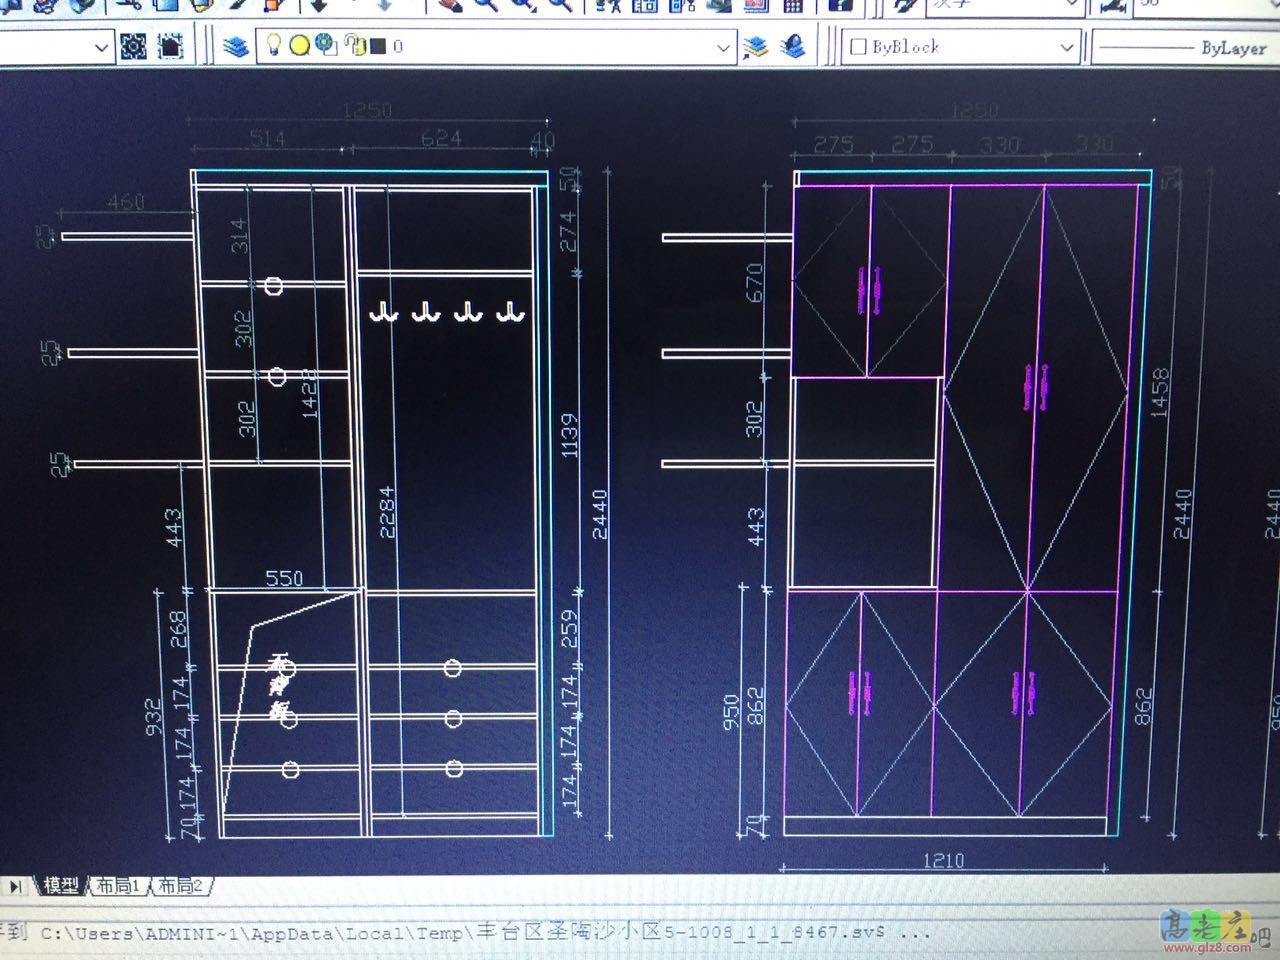Viewport: 1280px width, 960px height.
Task: Expand the workspace selector dropdown
Action: click(101, 47)
